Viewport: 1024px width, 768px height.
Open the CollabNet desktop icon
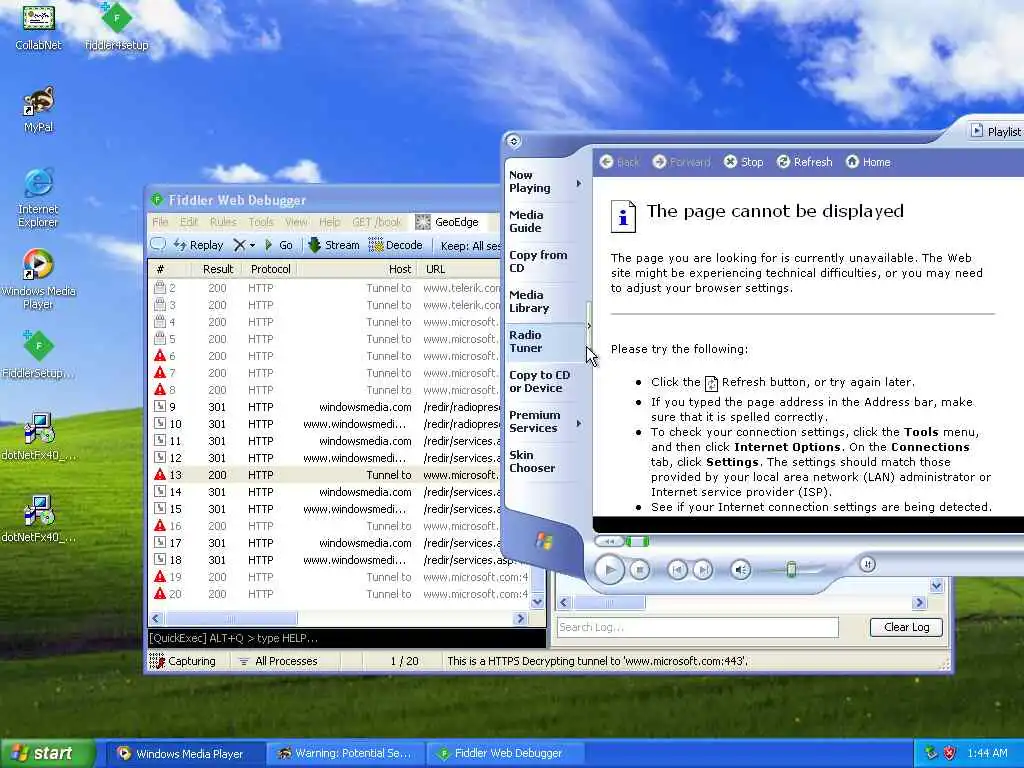click(x=38, y=26)
